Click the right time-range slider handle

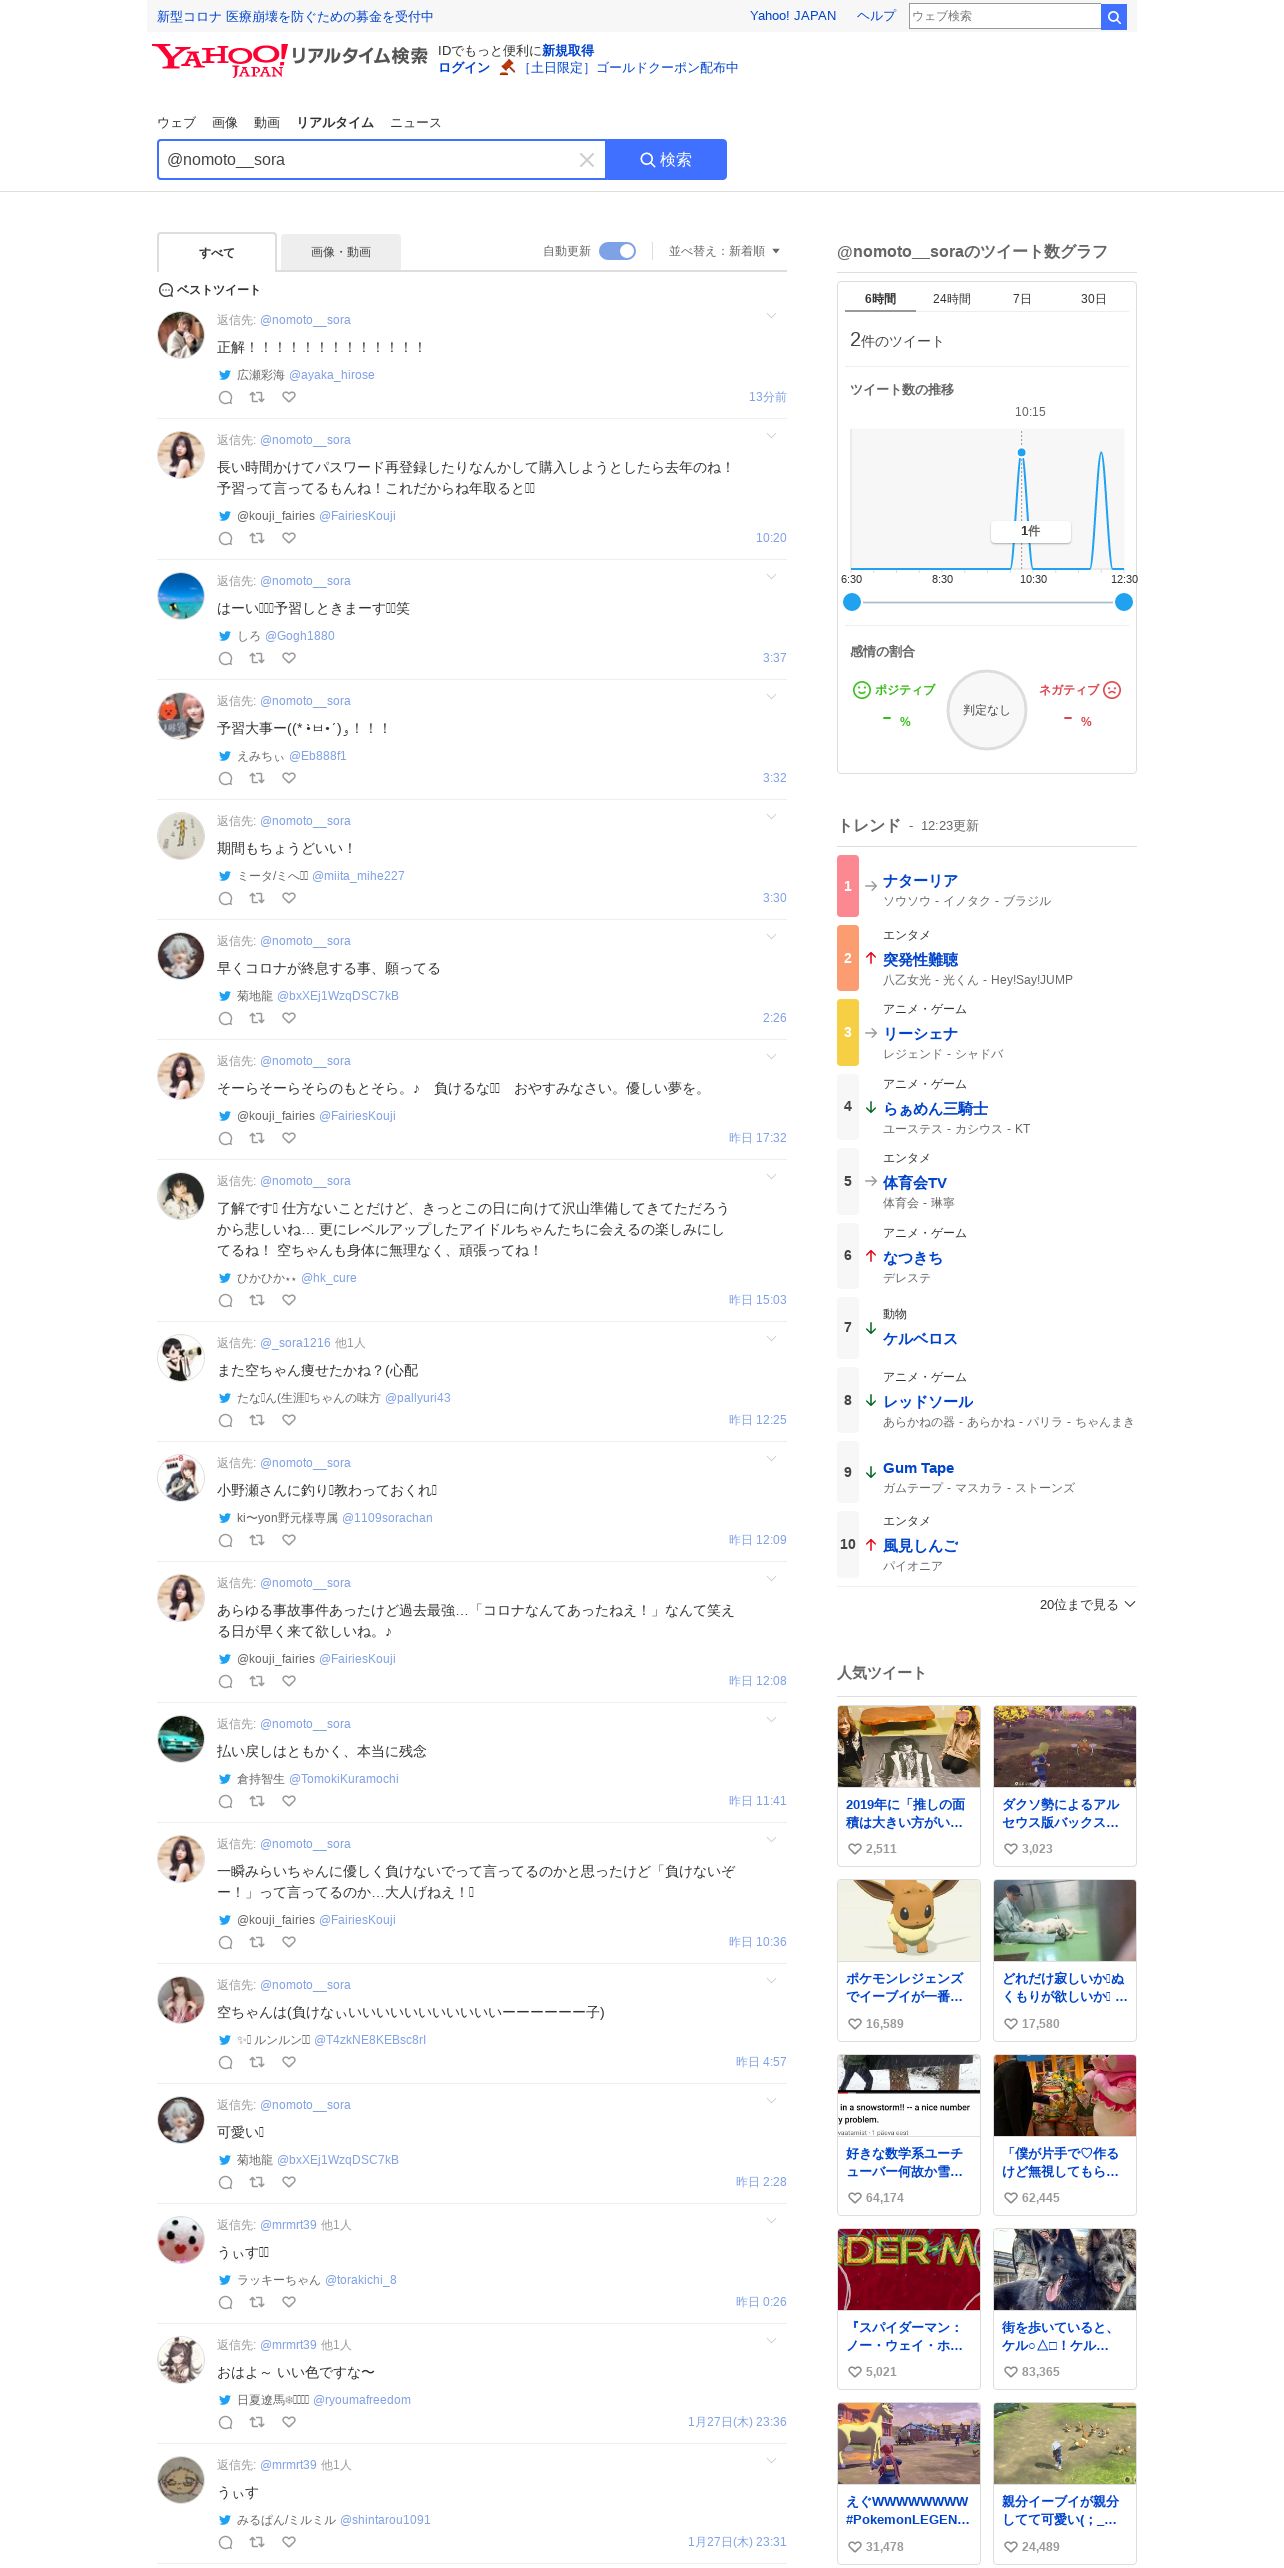(x=1124, y=602)
